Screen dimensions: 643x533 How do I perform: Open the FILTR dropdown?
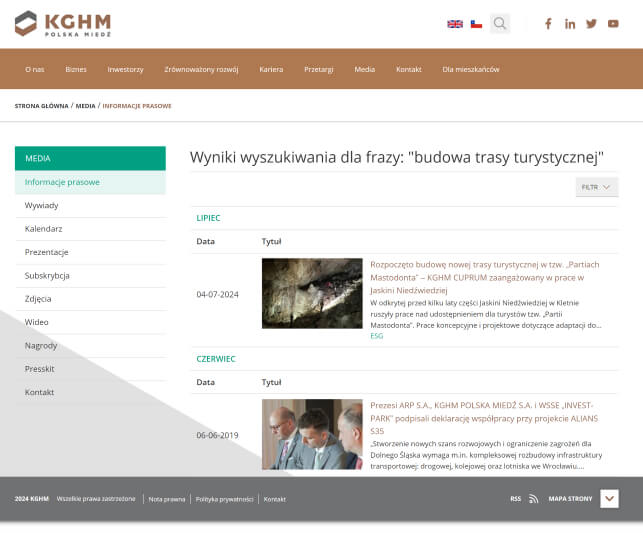point(597,187)
